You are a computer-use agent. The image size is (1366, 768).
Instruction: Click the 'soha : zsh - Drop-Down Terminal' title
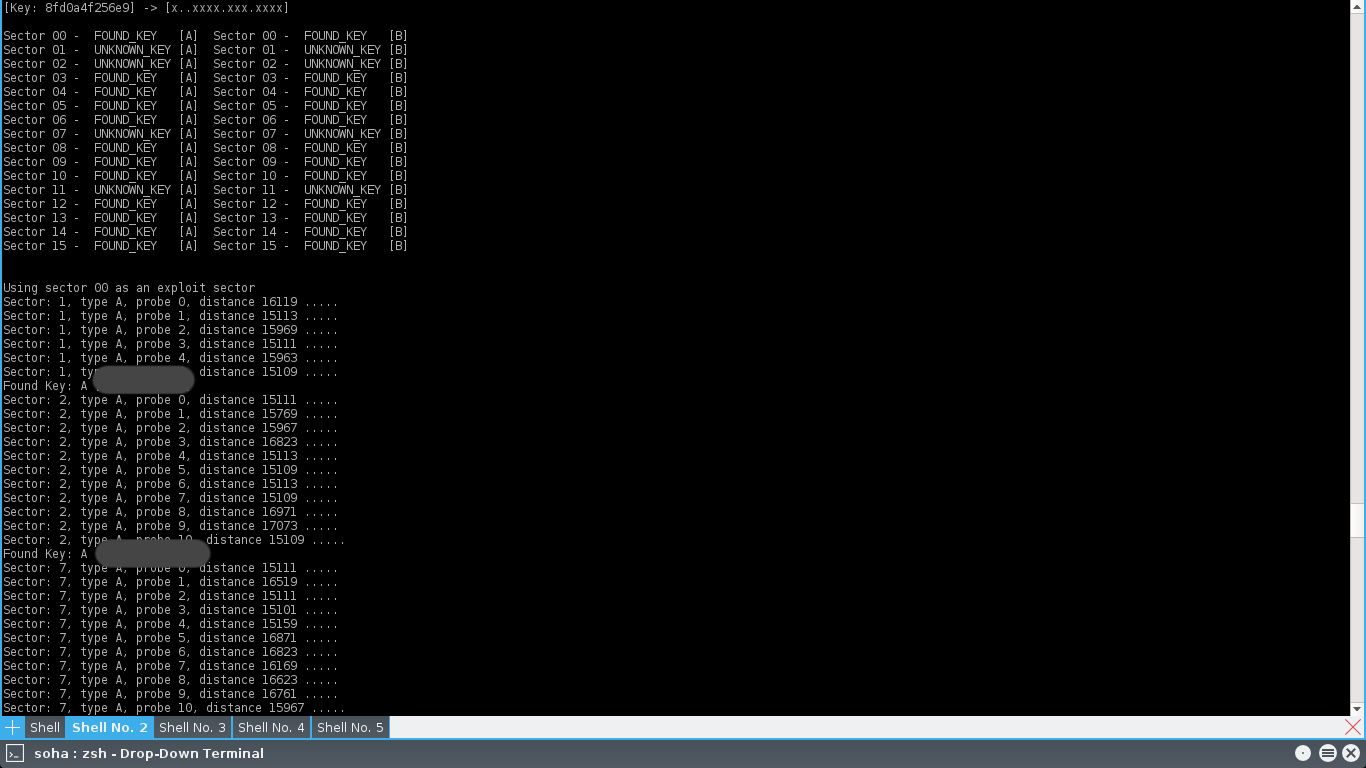[149, 753]
